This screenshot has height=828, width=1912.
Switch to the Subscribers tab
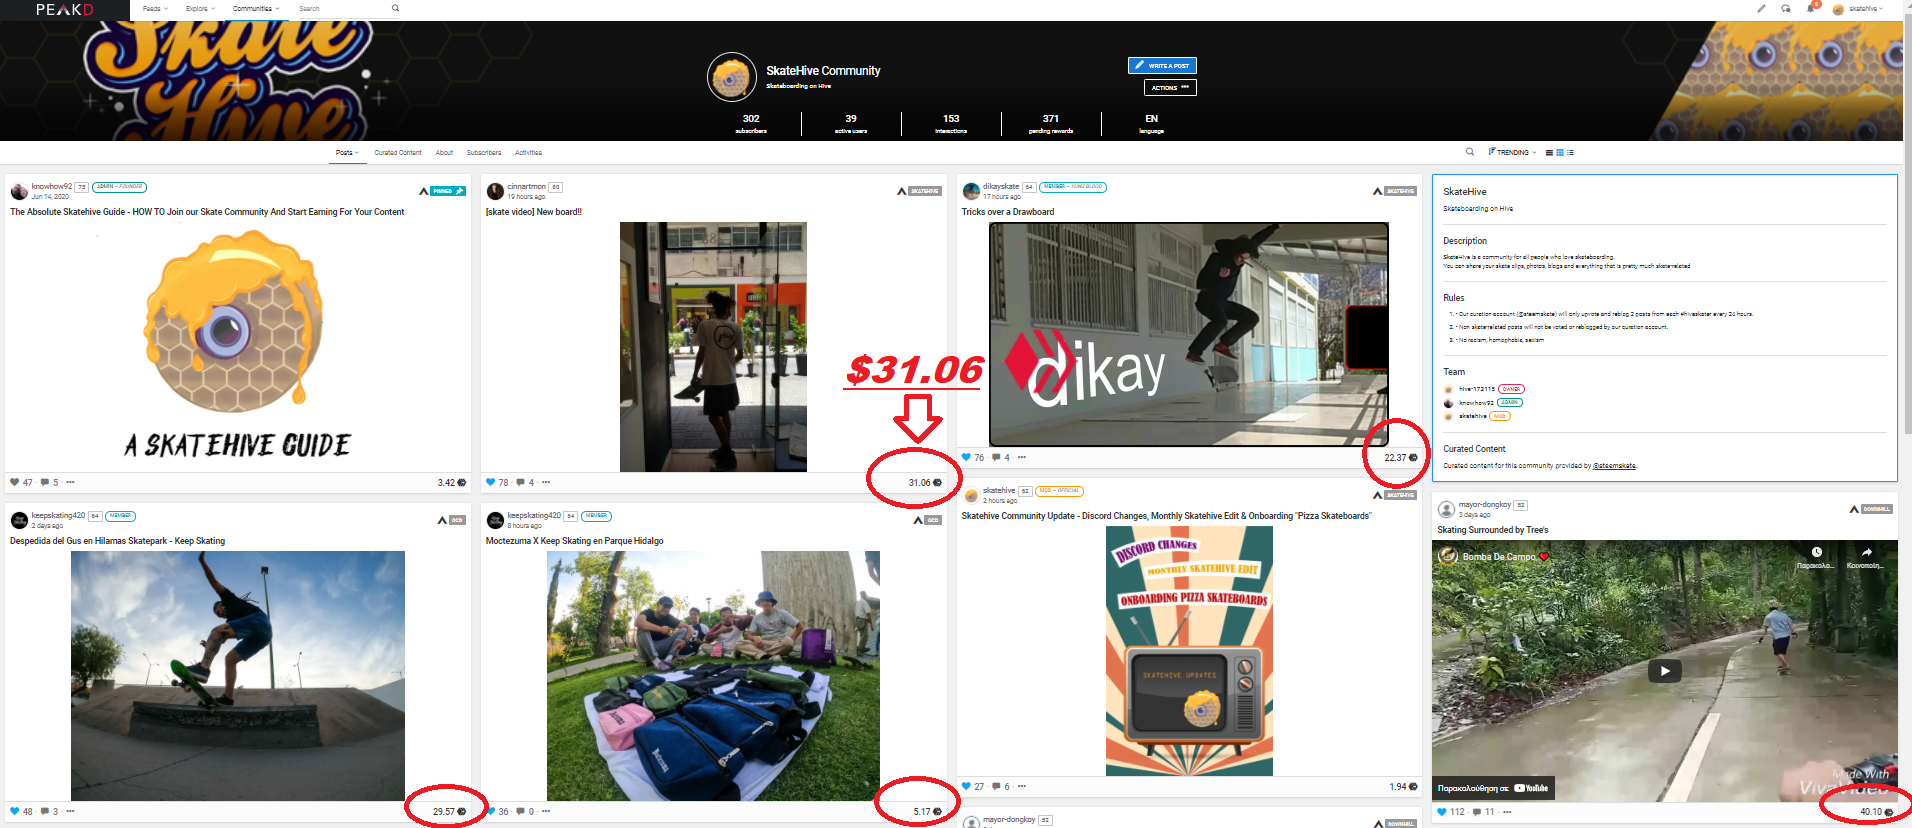tap(484, 153)
